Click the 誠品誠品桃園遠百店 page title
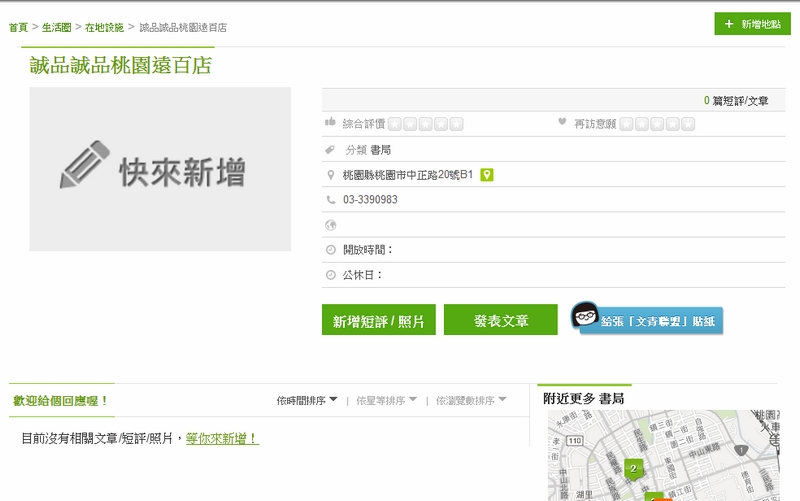The image size is (800, 501). (120, 65)
